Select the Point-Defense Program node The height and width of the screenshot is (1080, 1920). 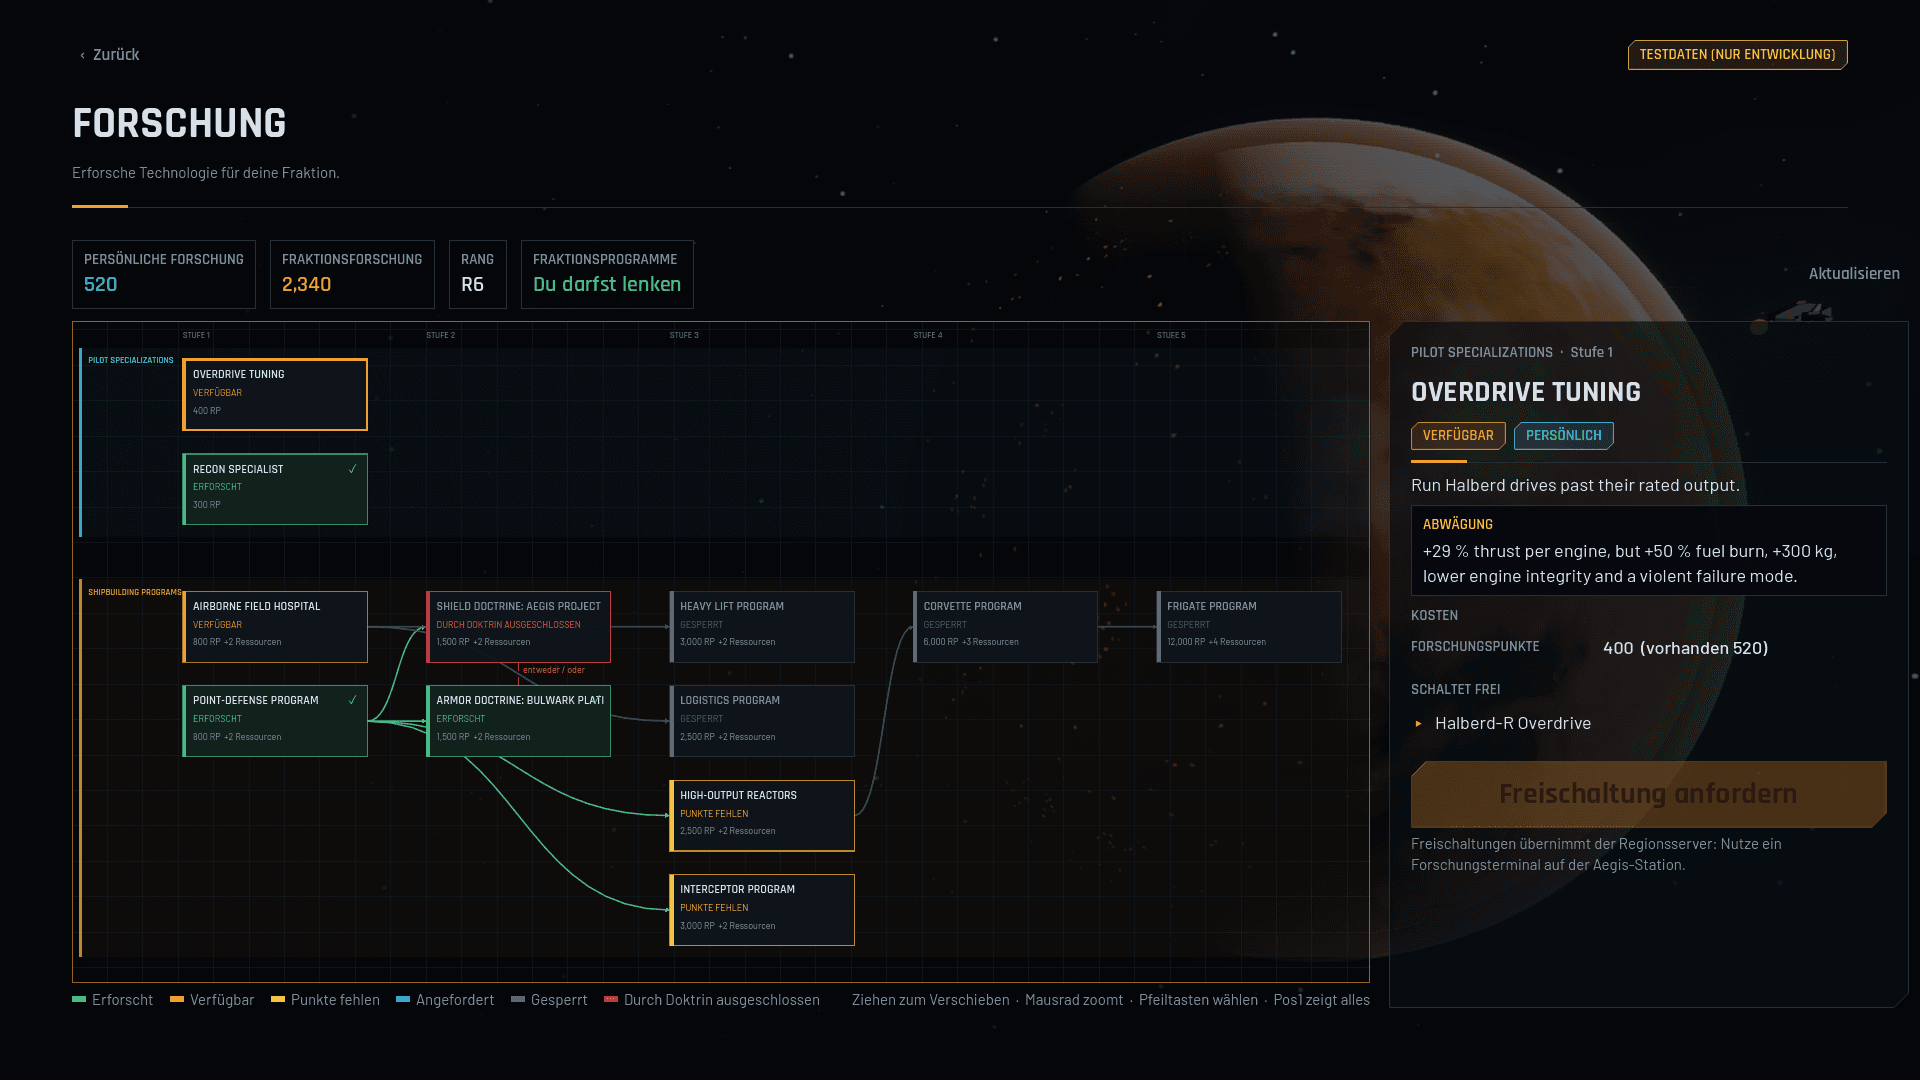(275, 721)
